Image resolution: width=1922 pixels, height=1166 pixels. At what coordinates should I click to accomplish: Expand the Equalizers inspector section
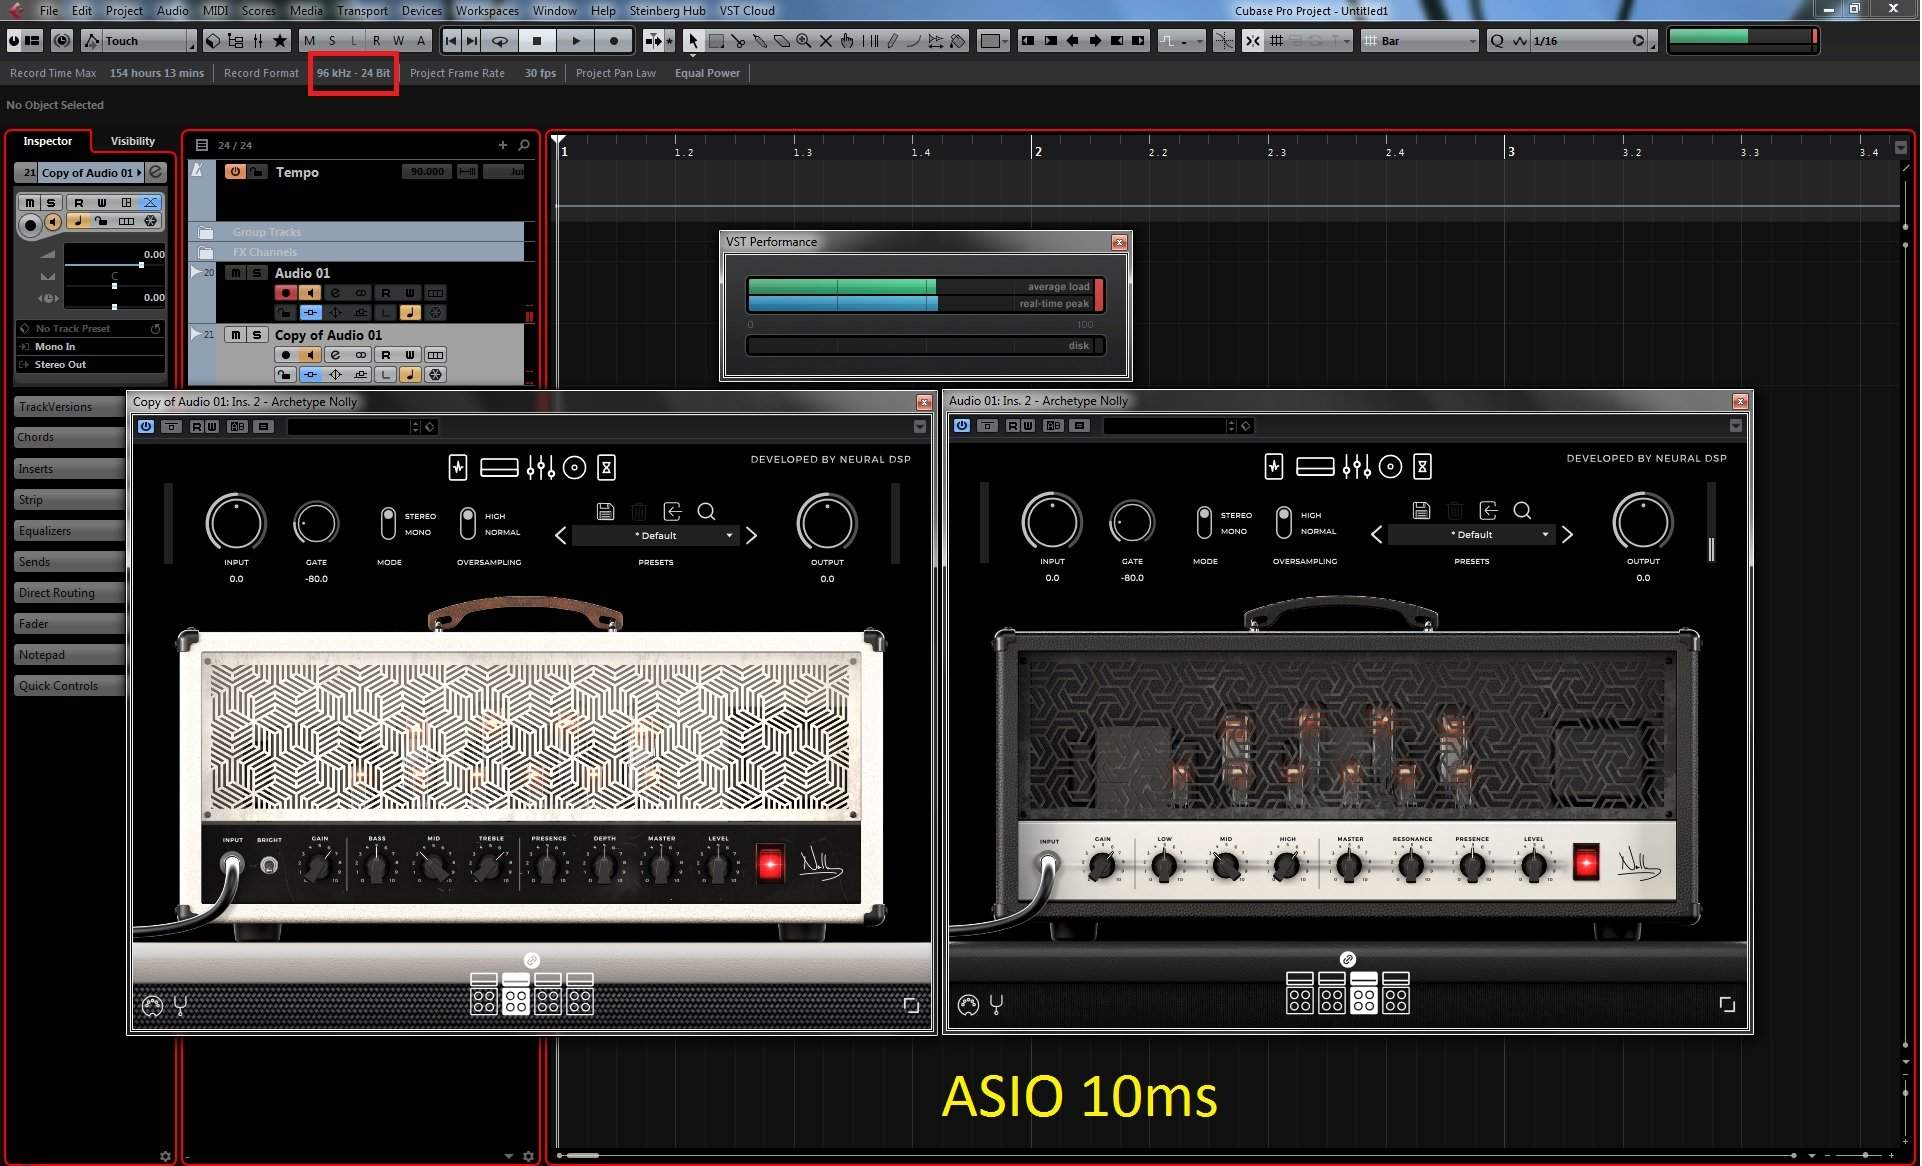(x=69, y=531)
